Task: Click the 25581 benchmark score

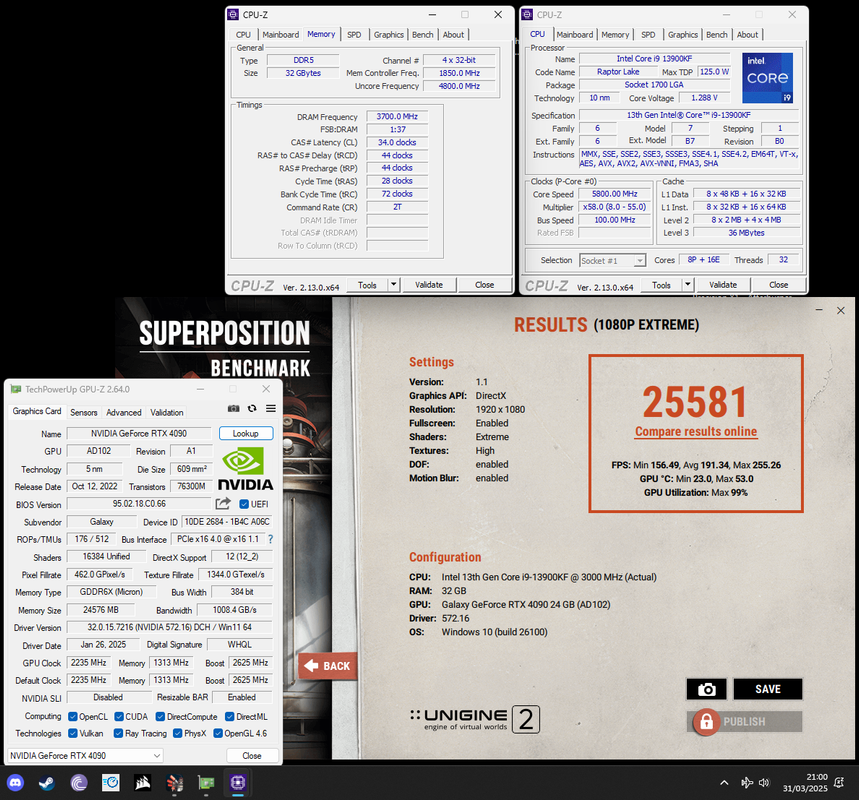Action: [695, 402]
